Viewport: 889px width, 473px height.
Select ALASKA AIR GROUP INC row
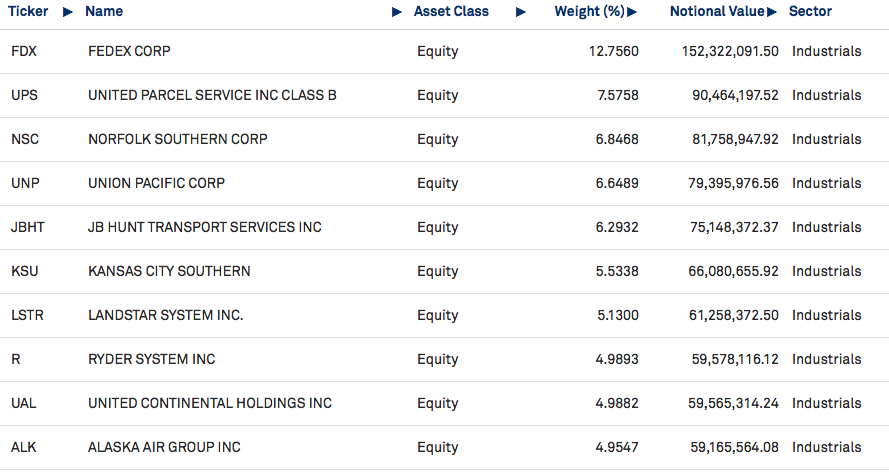coord(444,447)
